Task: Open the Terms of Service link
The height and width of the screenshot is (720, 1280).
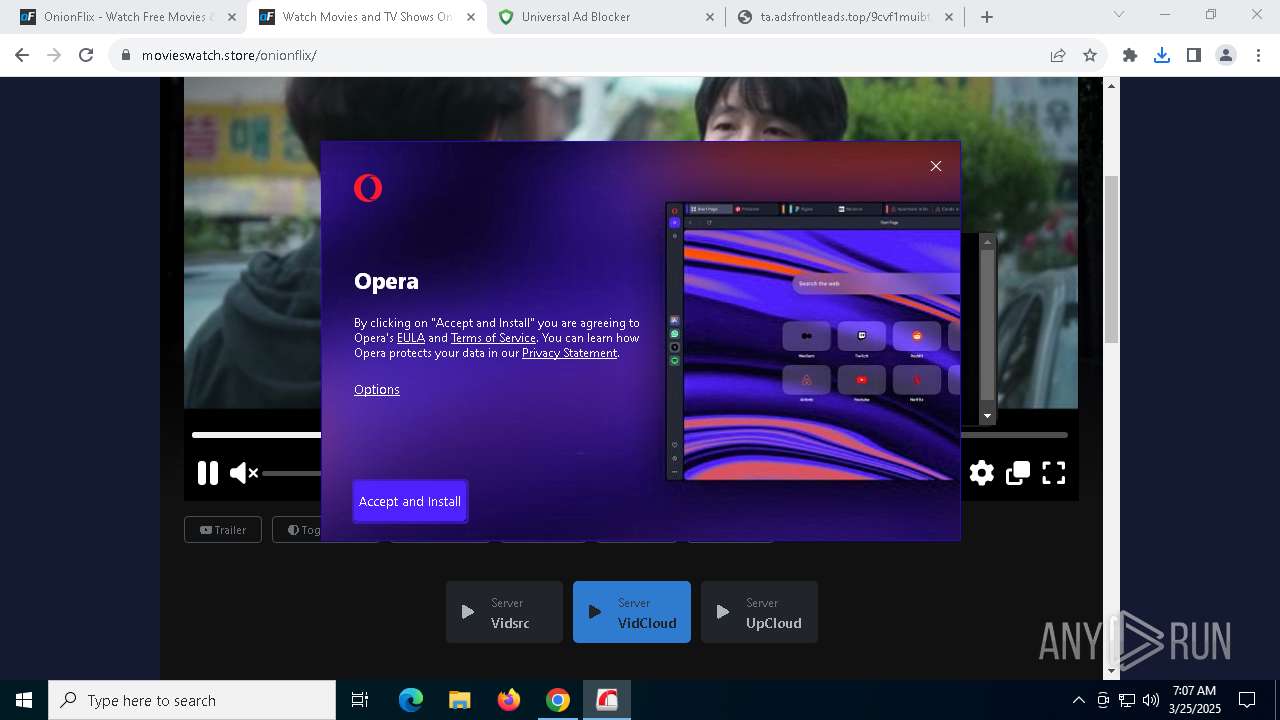Action: 493,338
